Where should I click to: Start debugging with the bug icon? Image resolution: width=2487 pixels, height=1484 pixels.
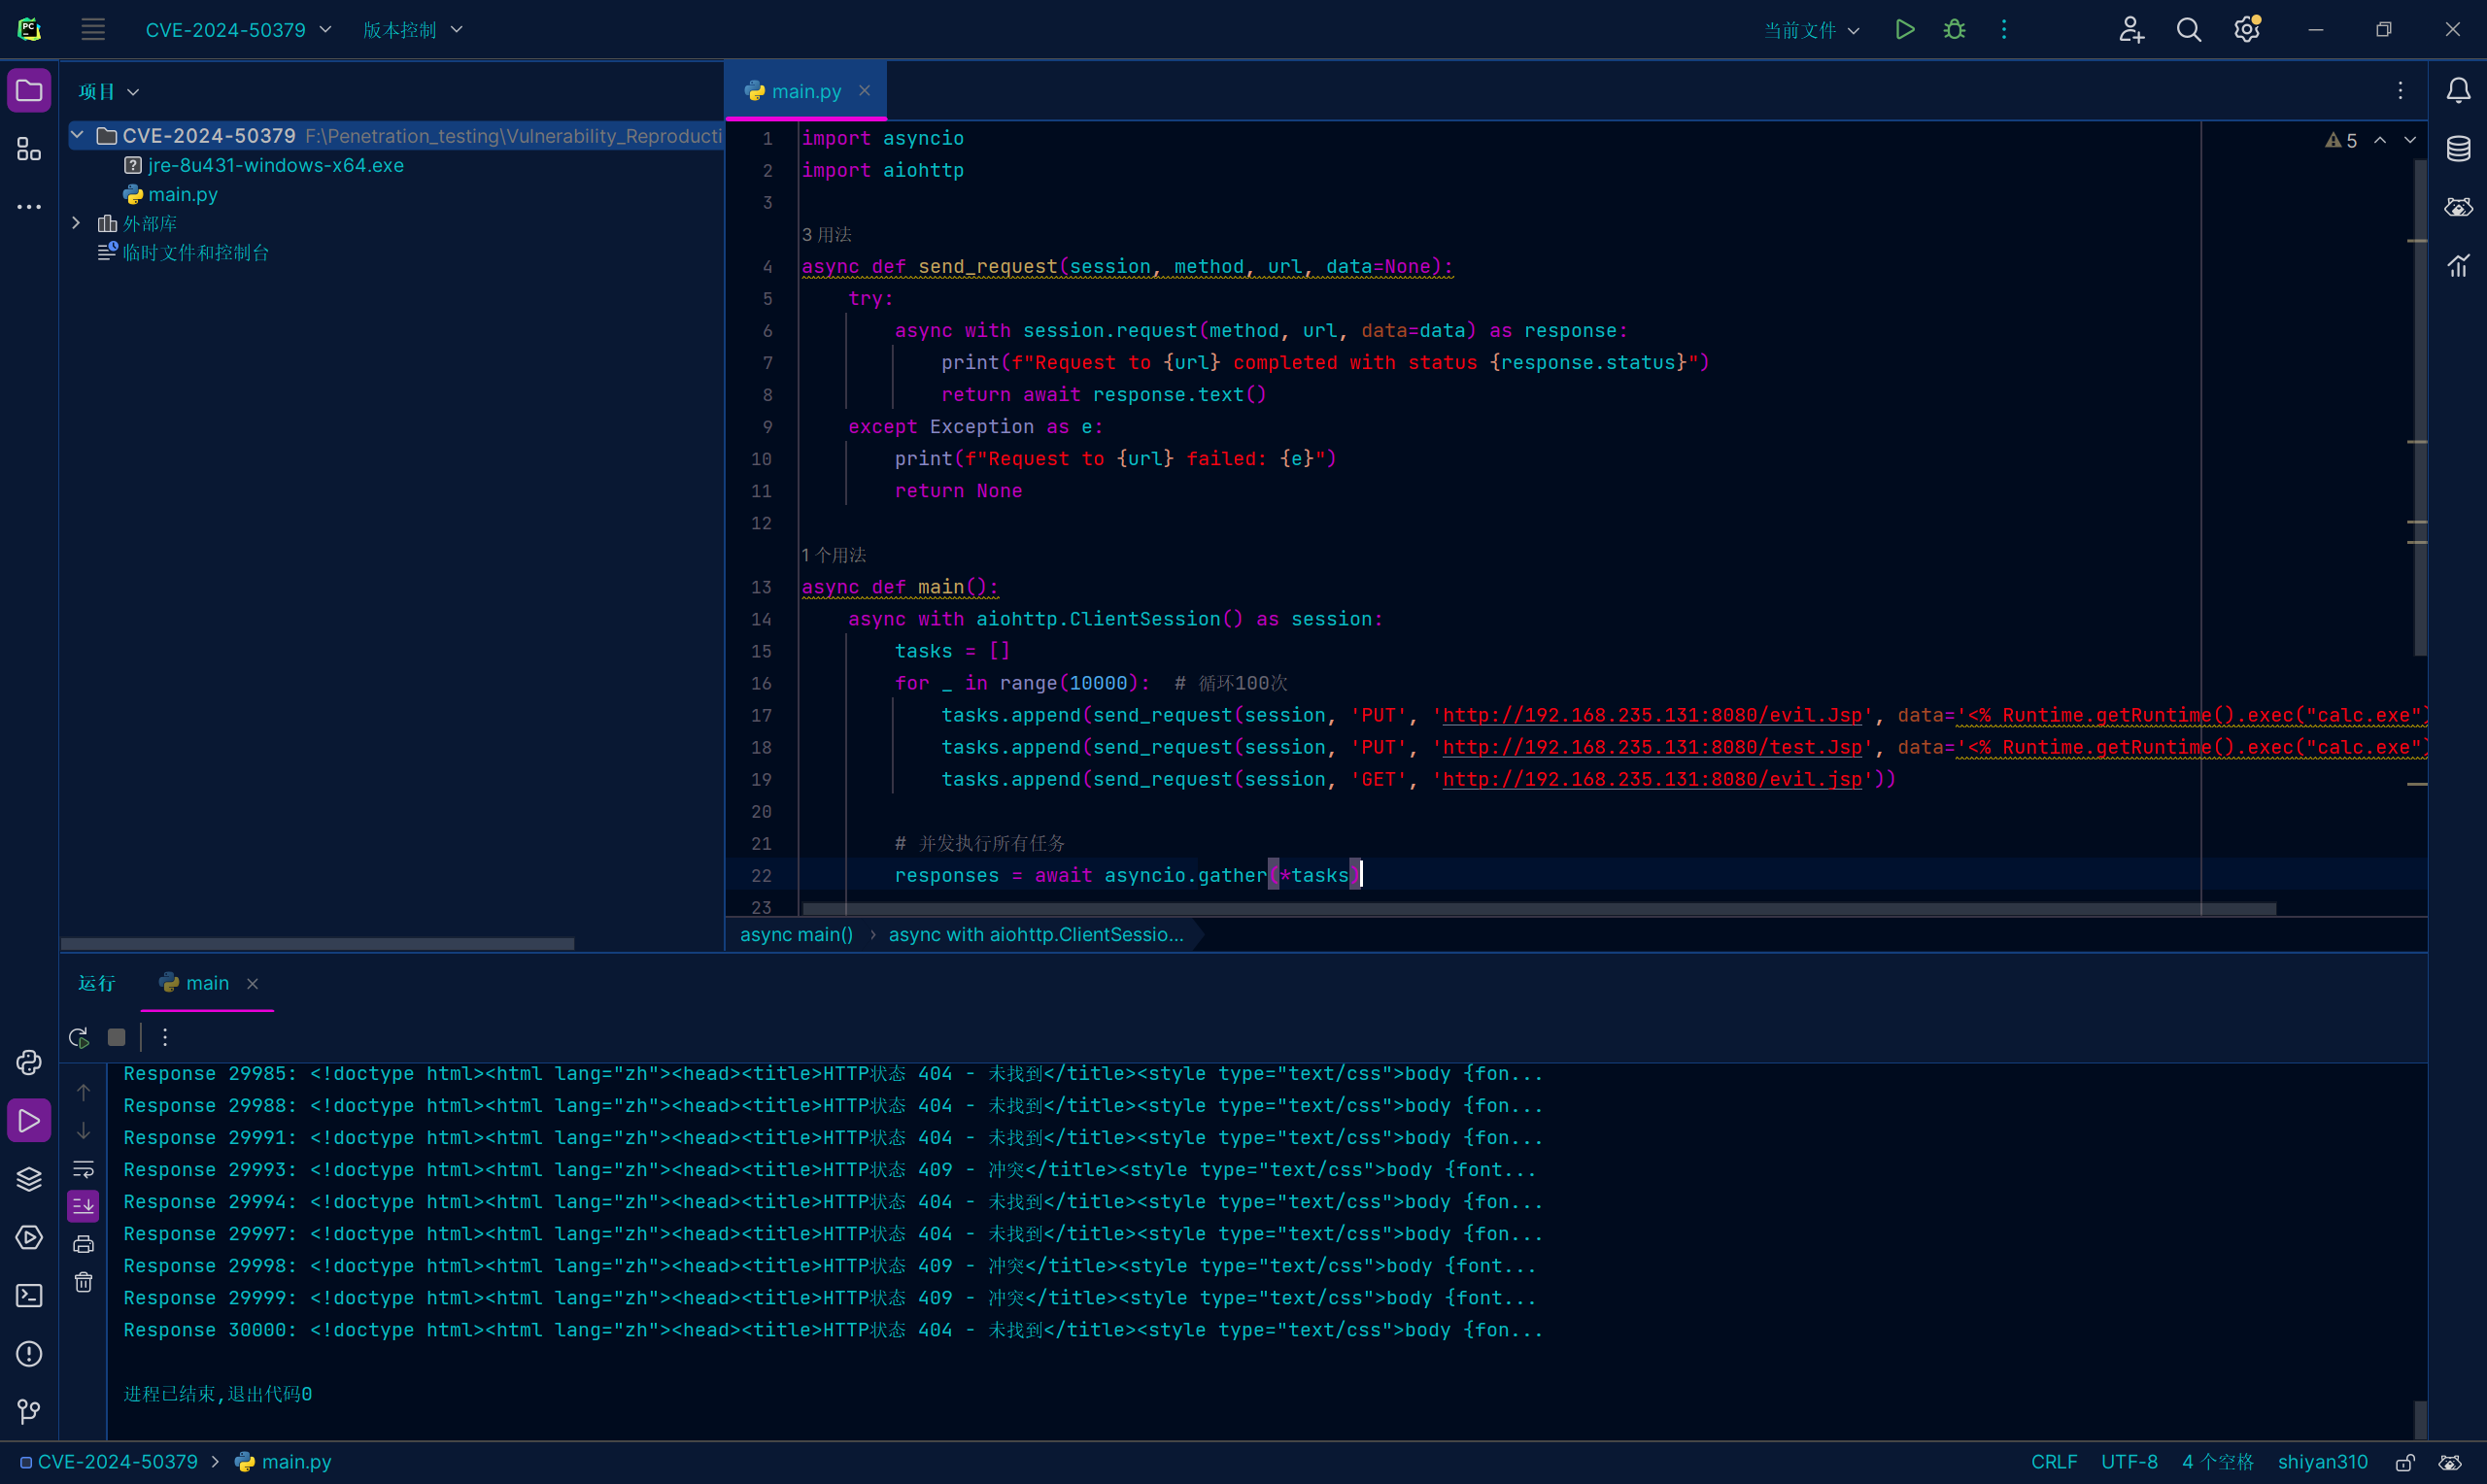[x=1954, y=30]
